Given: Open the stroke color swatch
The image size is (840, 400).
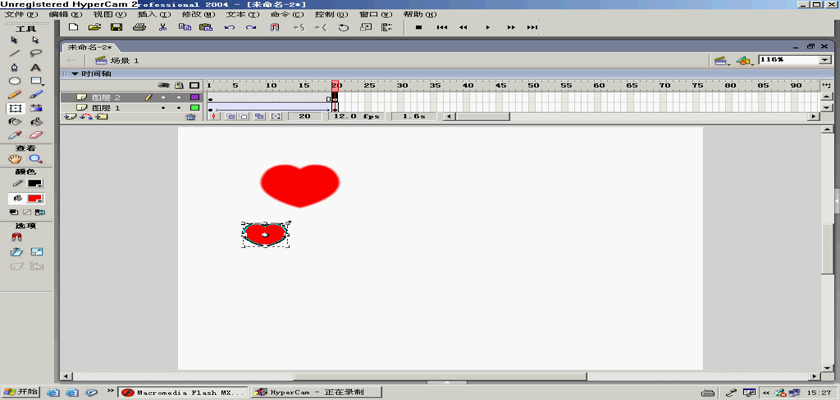Looking at the screenshot, I should (x=35, y=183).
